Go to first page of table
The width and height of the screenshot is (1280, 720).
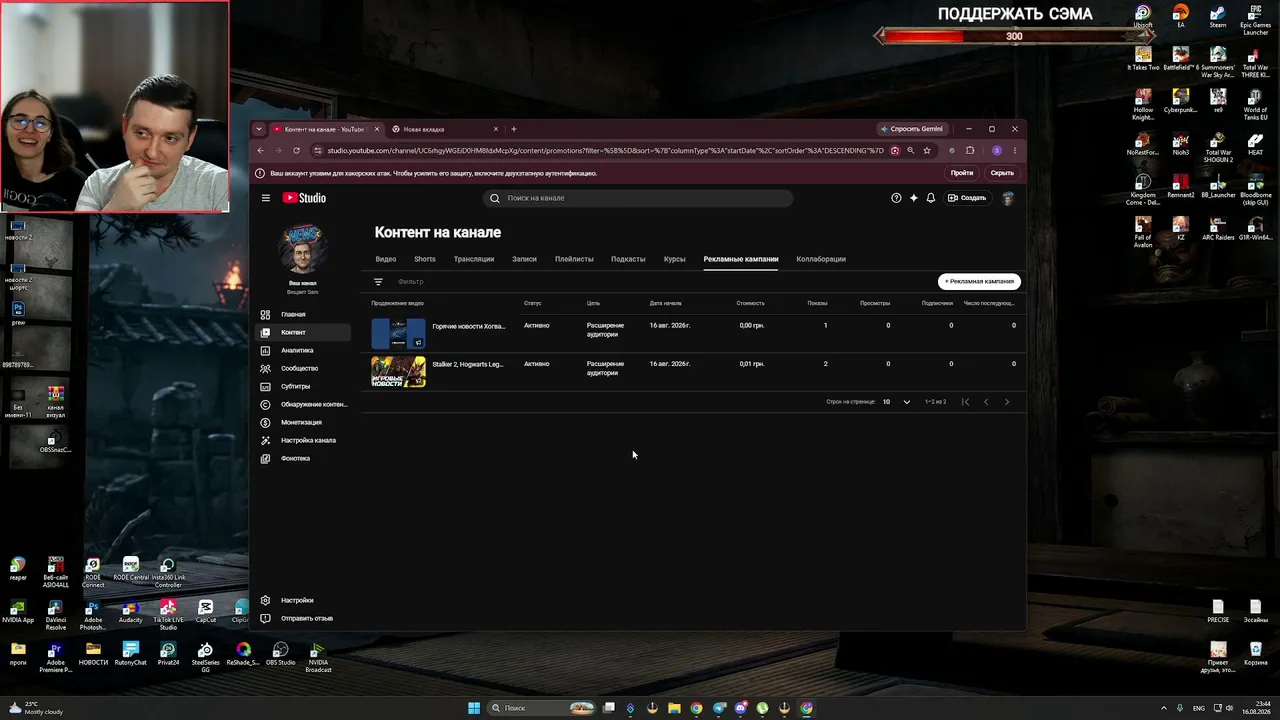965,402
